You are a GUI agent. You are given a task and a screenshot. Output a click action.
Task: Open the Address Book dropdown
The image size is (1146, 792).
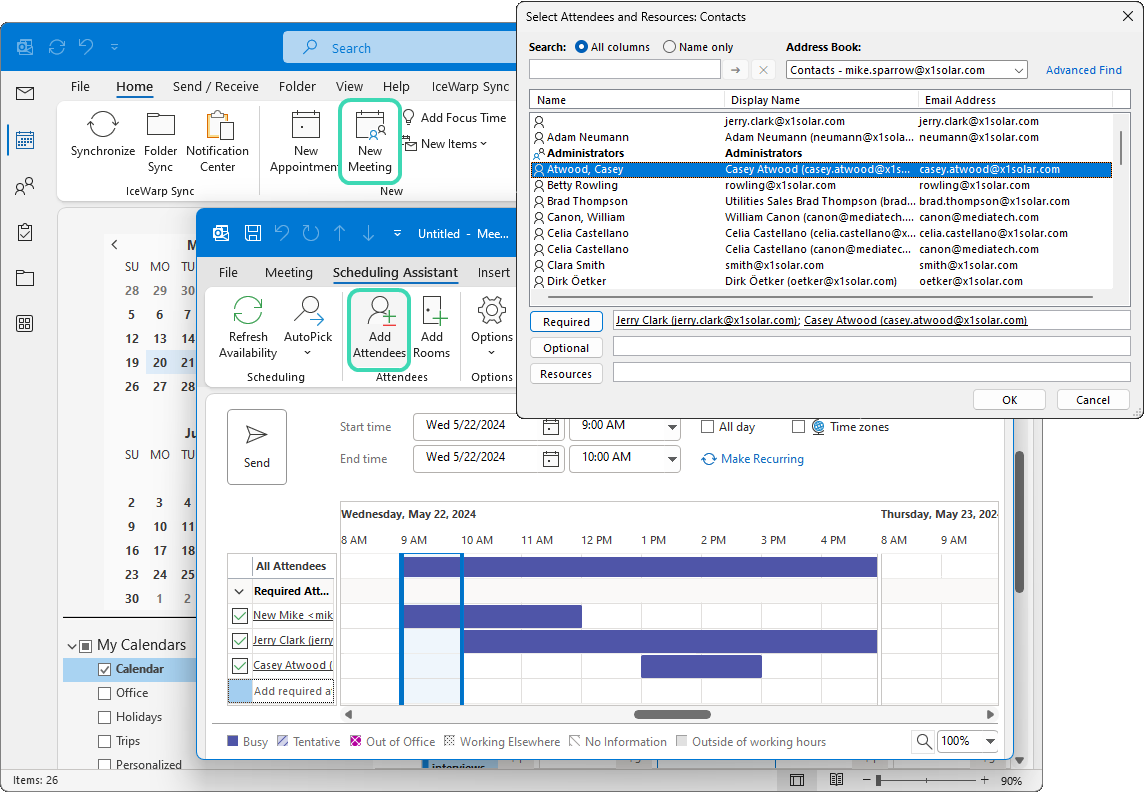(x=1018, y=70)
